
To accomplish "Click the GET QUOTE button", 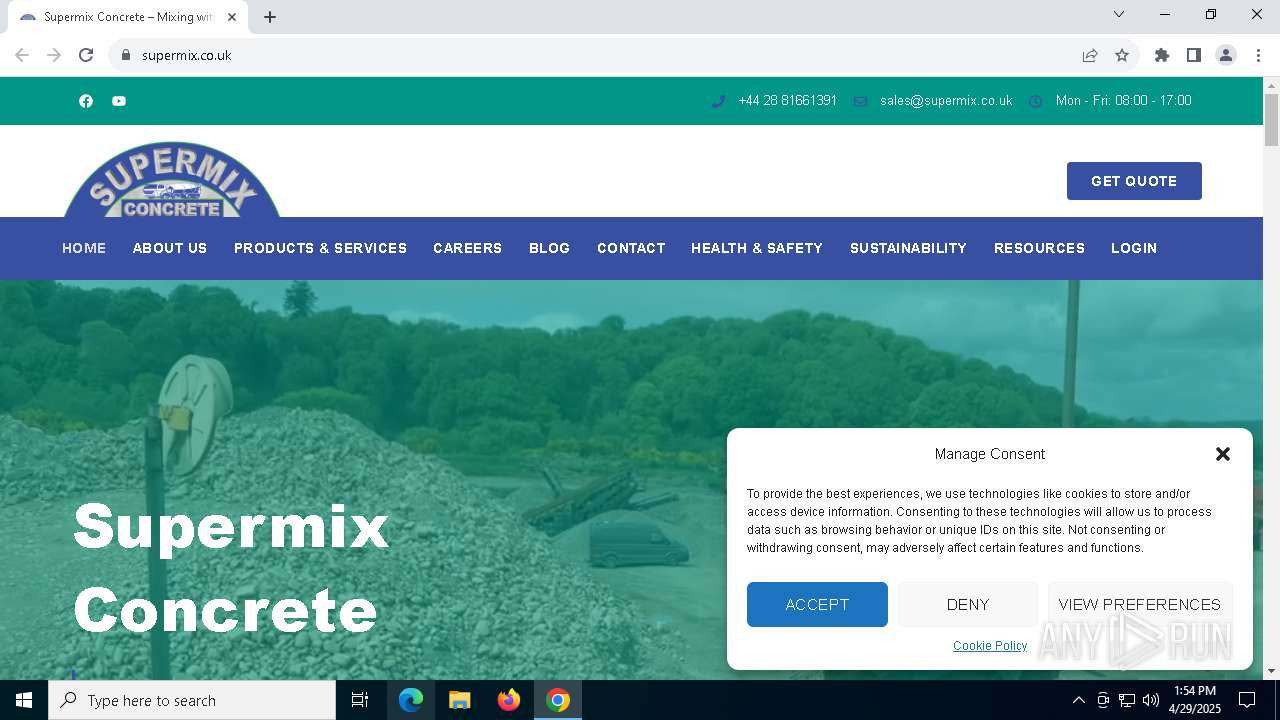I will point(1134,181).
